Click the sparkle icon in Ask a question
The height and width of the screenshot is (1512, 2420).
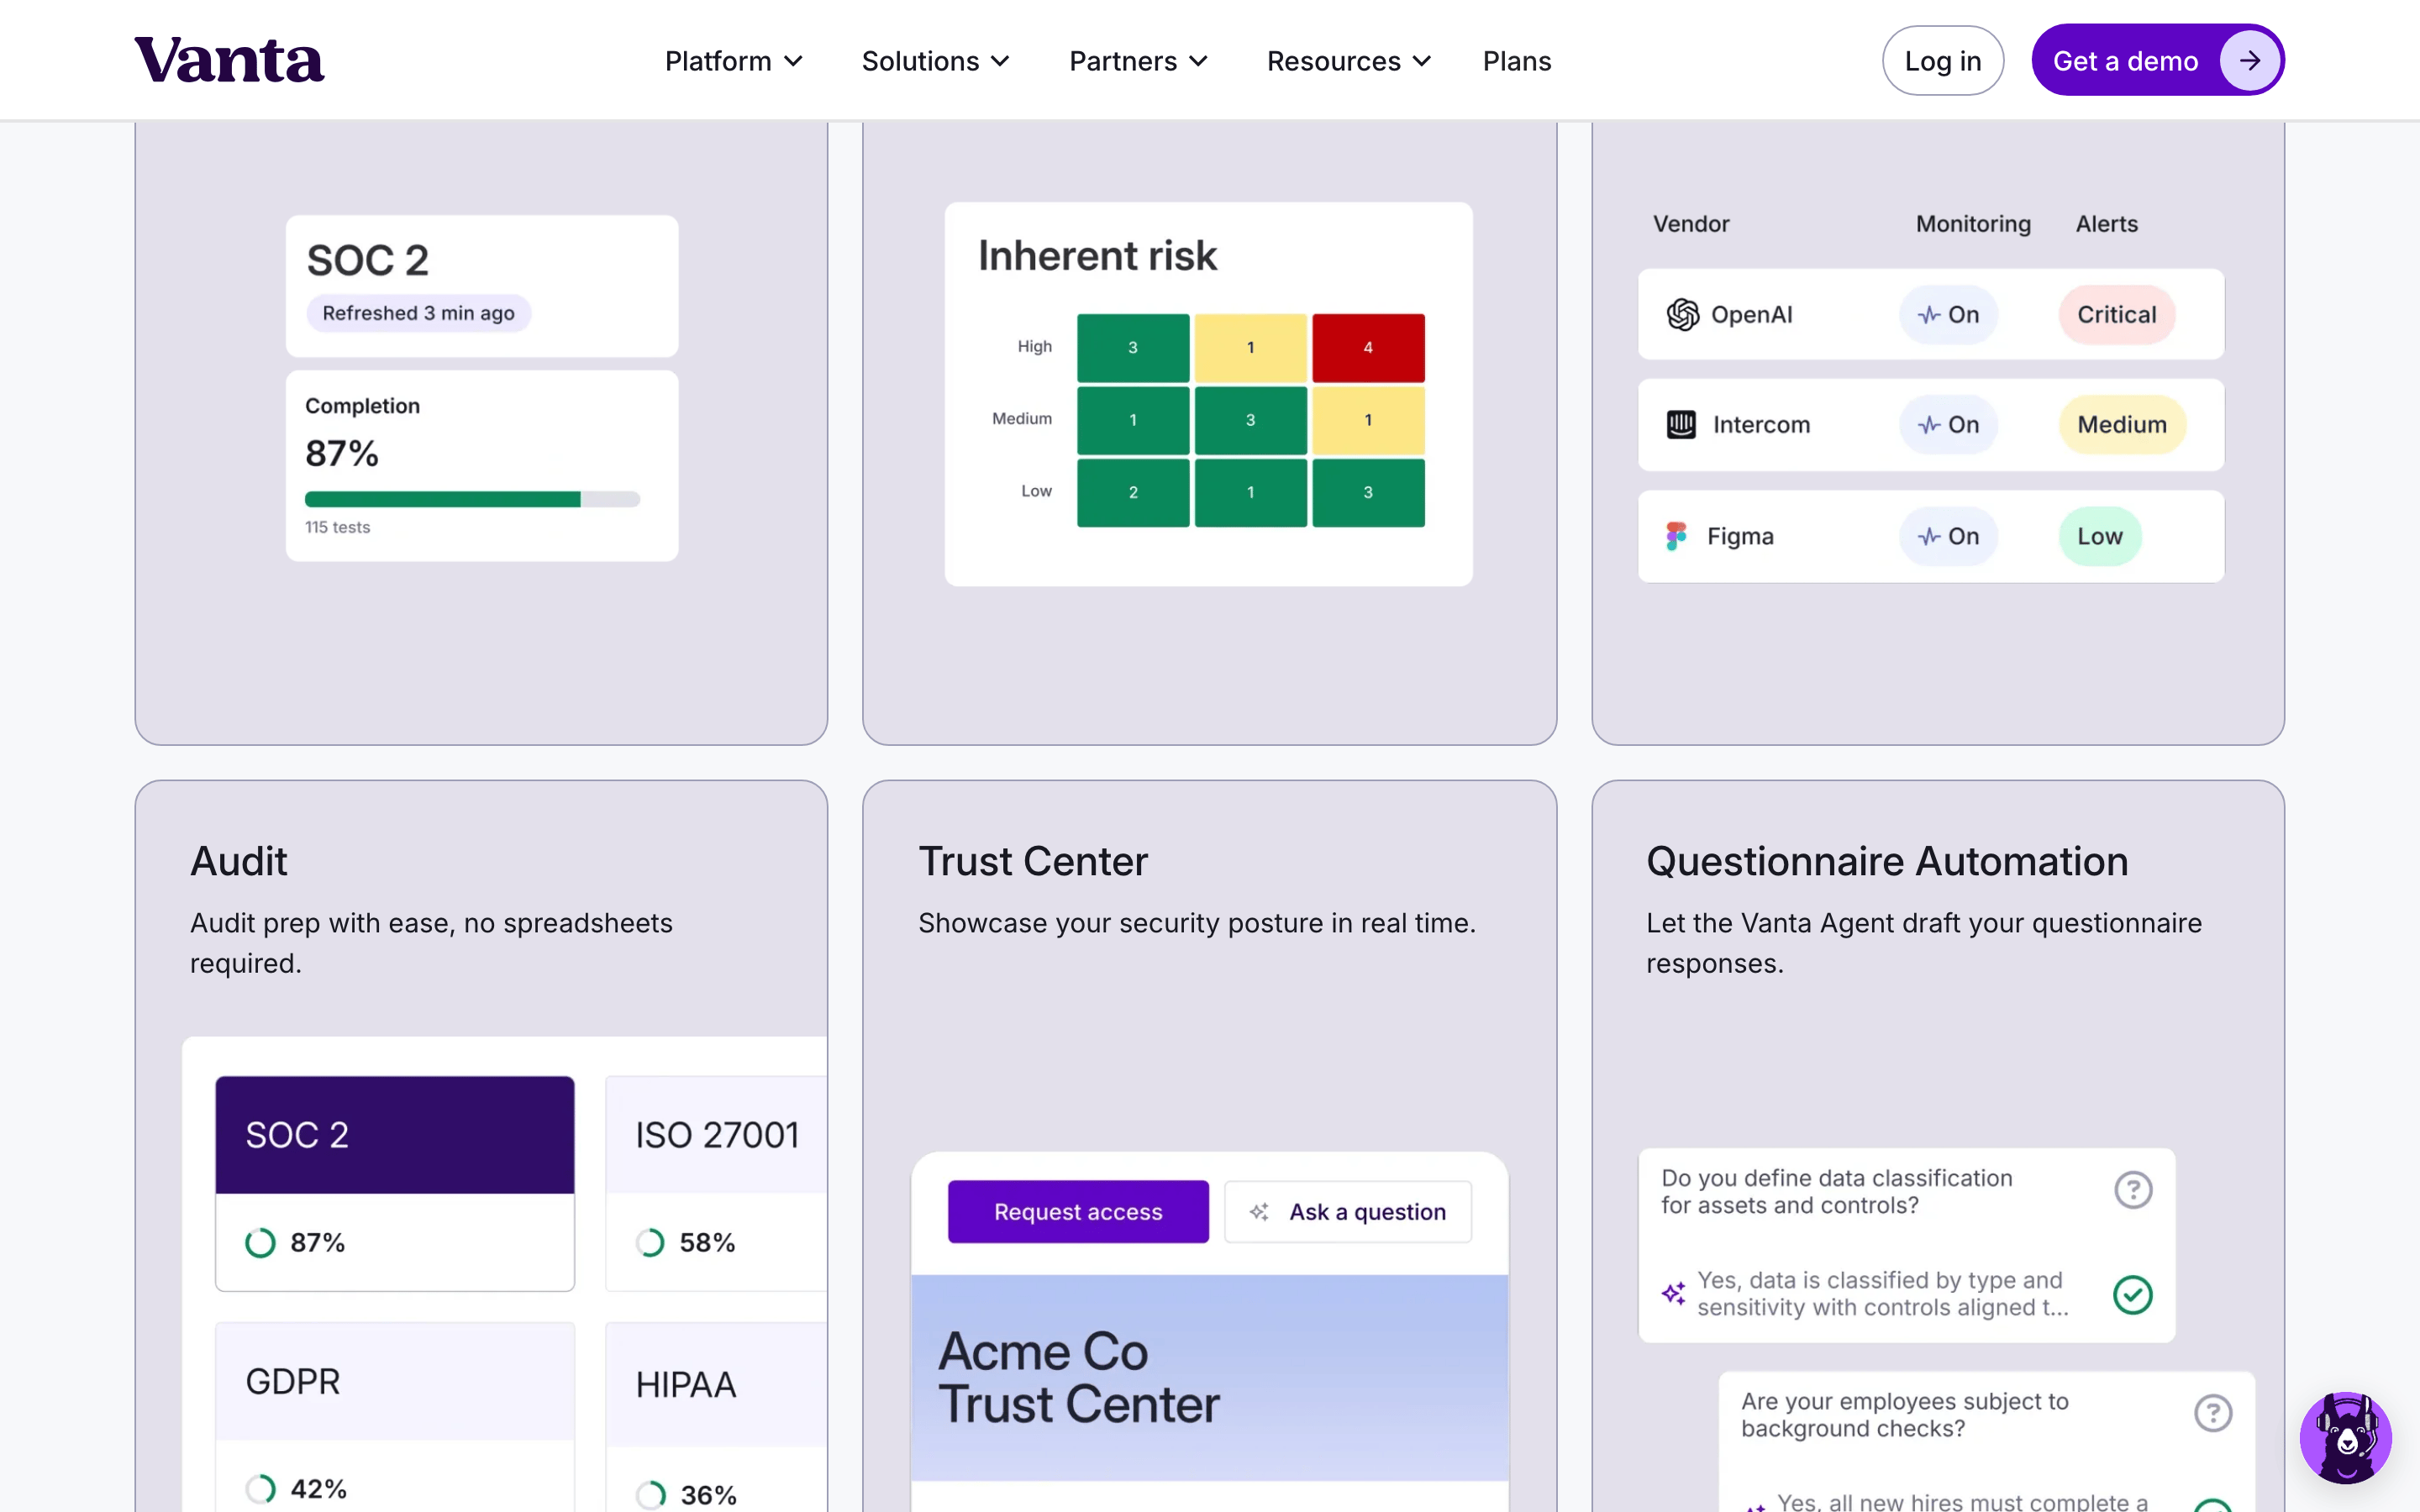pyautogui.click(x=1259, y=1212)
